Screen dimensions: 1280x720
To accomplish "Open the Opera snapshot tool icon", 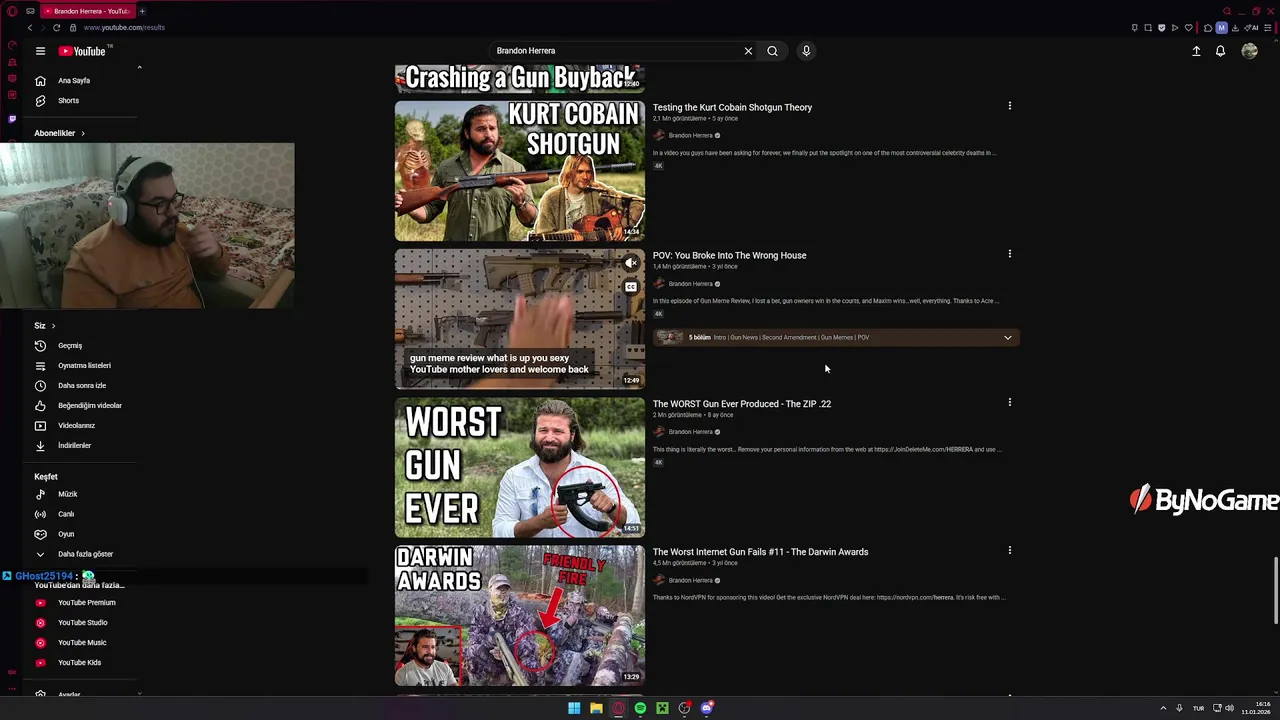I will (x=1148, y=28).
